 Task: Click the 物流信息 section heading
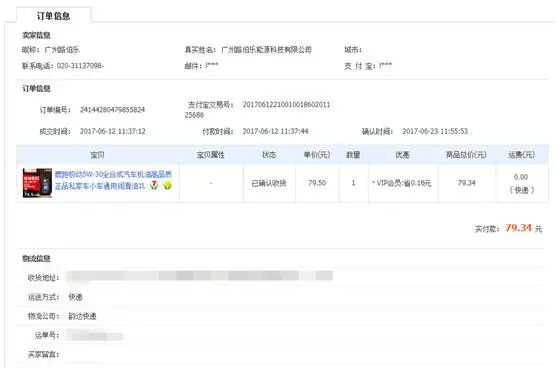[36, 259]
